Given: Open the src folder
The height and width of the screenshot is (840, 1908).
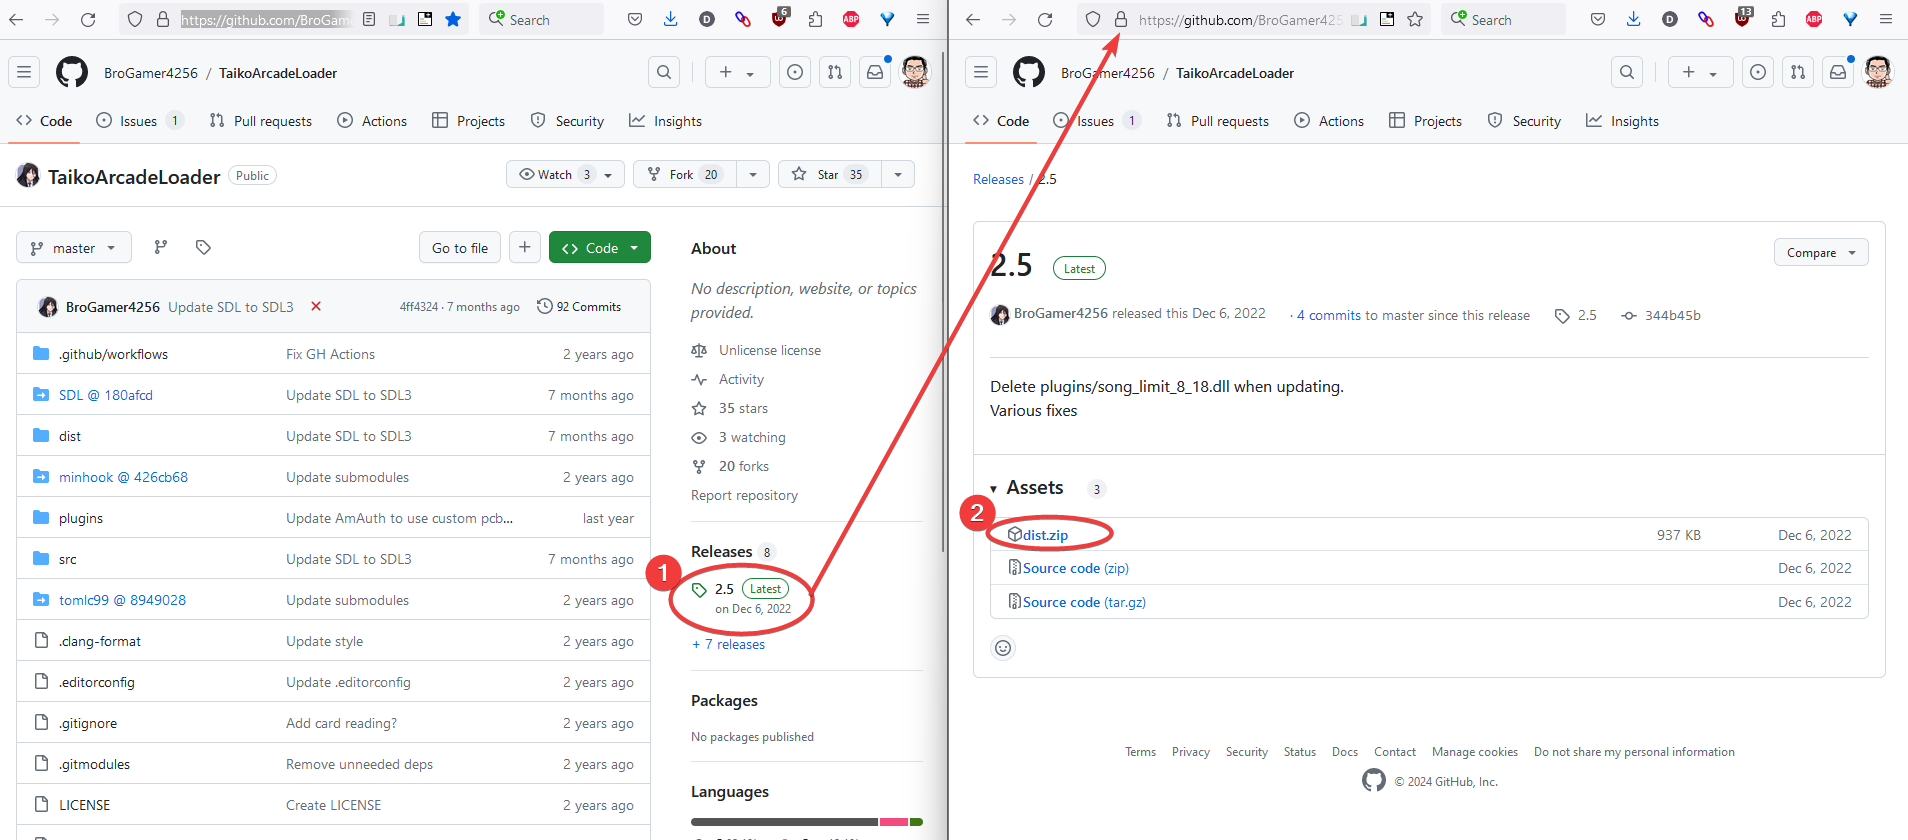Looking at the screenshot, I should 67,559.
